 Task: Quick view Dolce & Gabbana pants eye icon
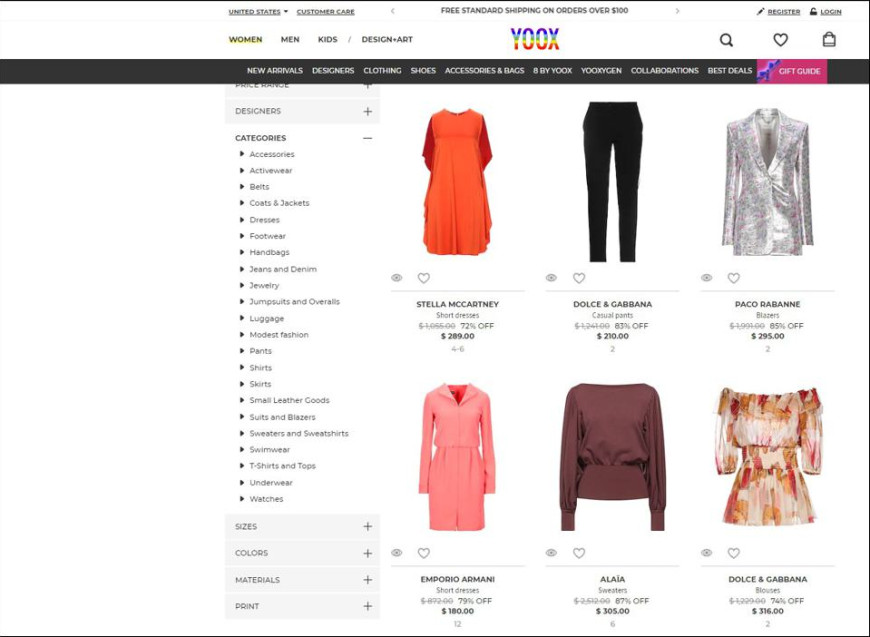551,277
